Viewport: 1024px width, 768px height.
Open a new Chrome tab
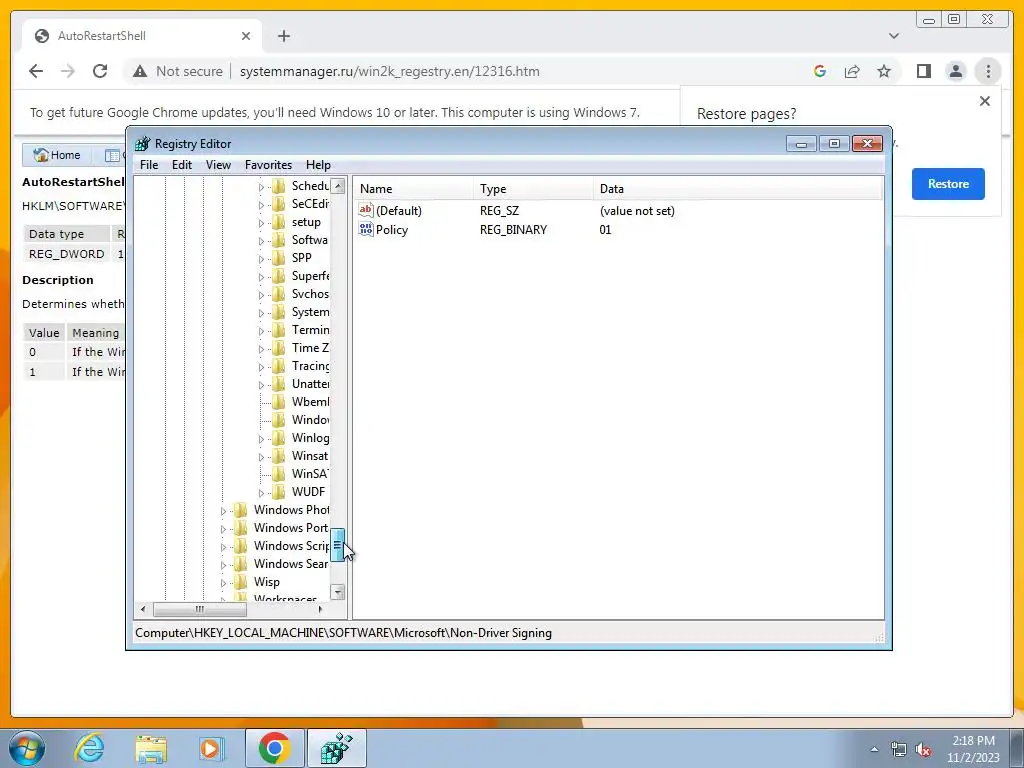click(x=283, y=36)
